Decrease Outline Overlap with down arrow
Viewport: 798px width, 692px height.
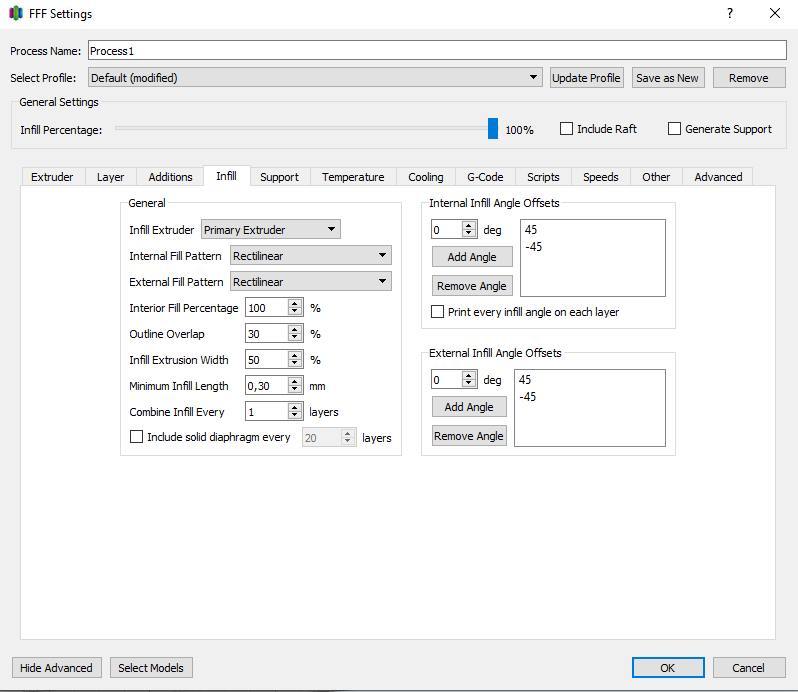[x=295, y=338]
